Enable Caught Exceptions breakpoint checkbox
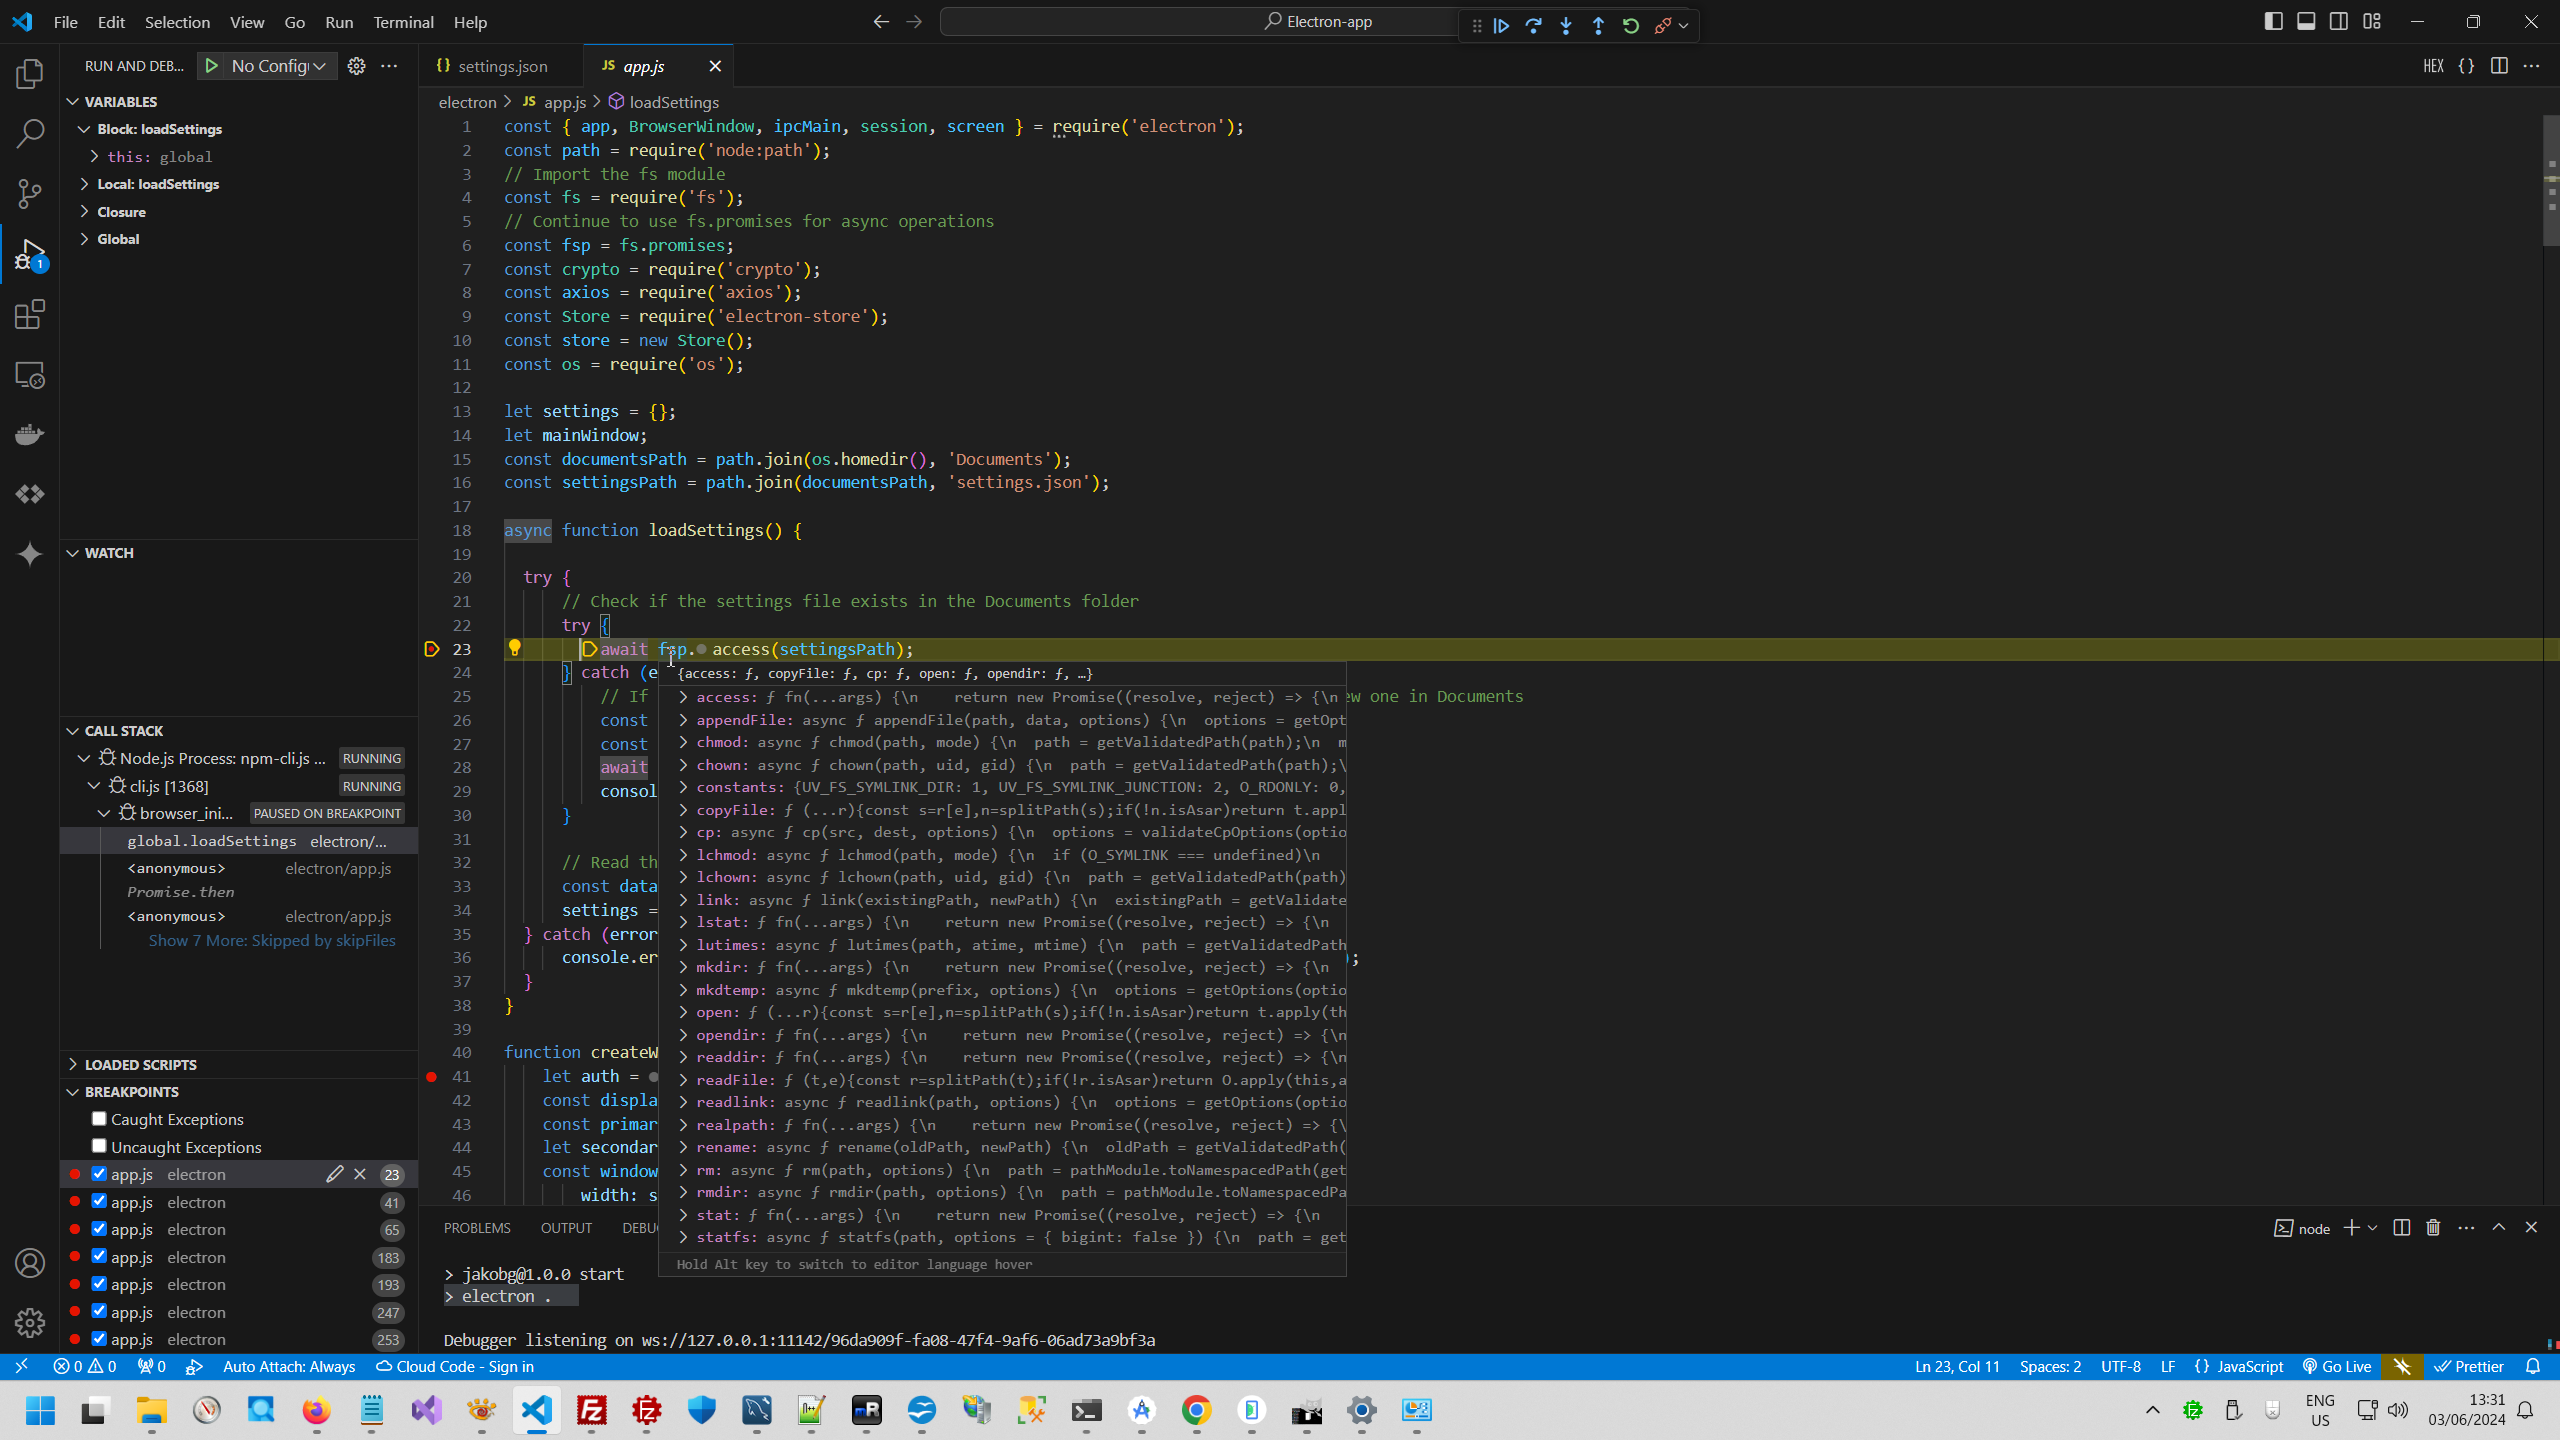The width and height of the screenshot is (2560, 1440). [99, 1119]
